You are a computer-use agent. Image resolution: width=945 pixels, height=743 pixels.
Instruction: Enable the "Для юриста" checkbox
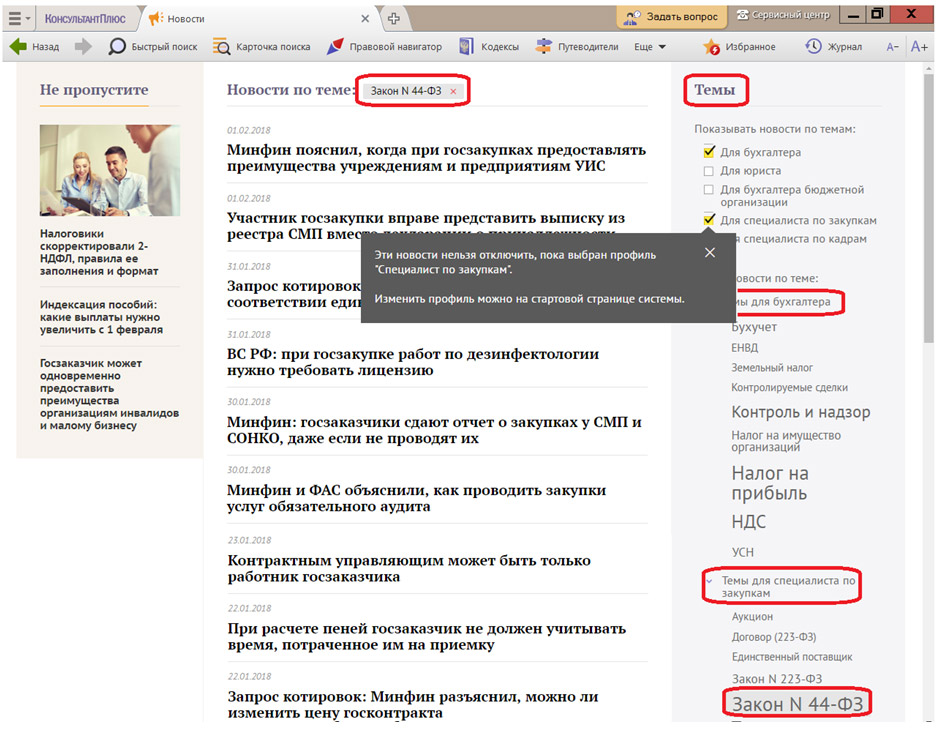coord(709,171)
